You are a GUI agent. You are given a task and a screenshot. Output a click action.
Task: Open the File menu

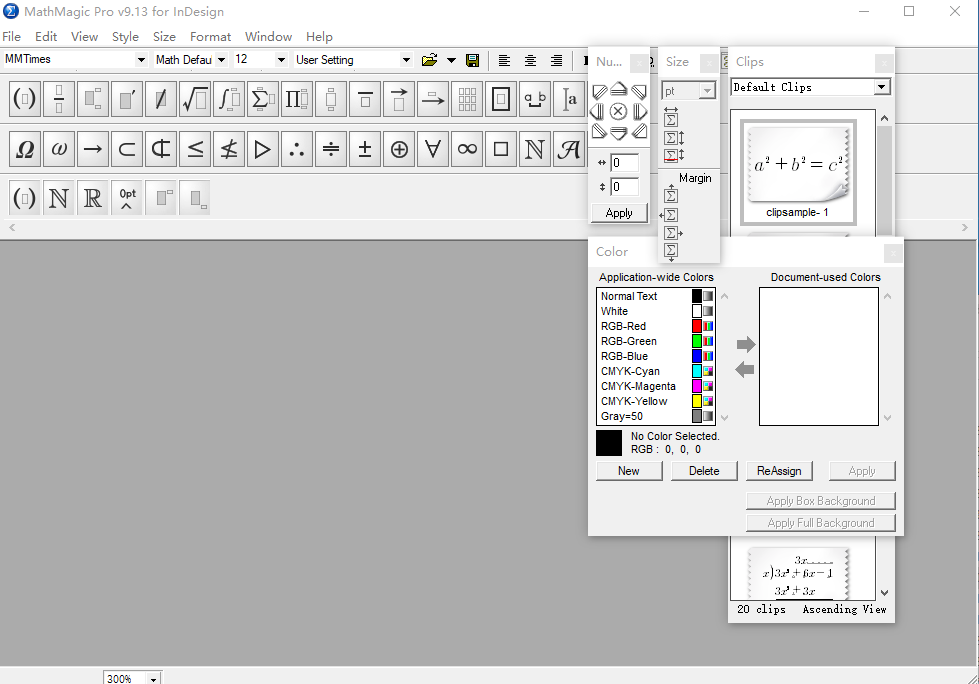[x=11, y=37]
